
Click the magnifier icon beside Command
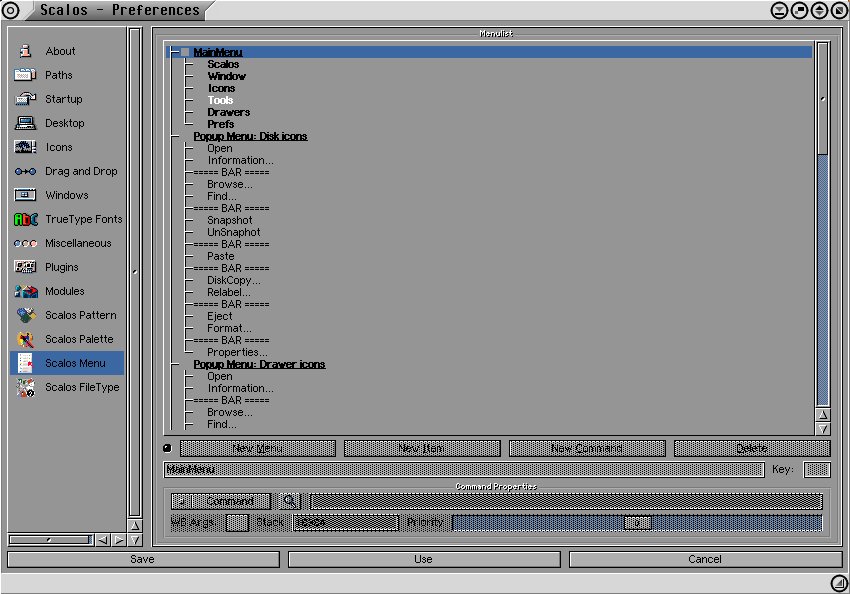[289, 501]
